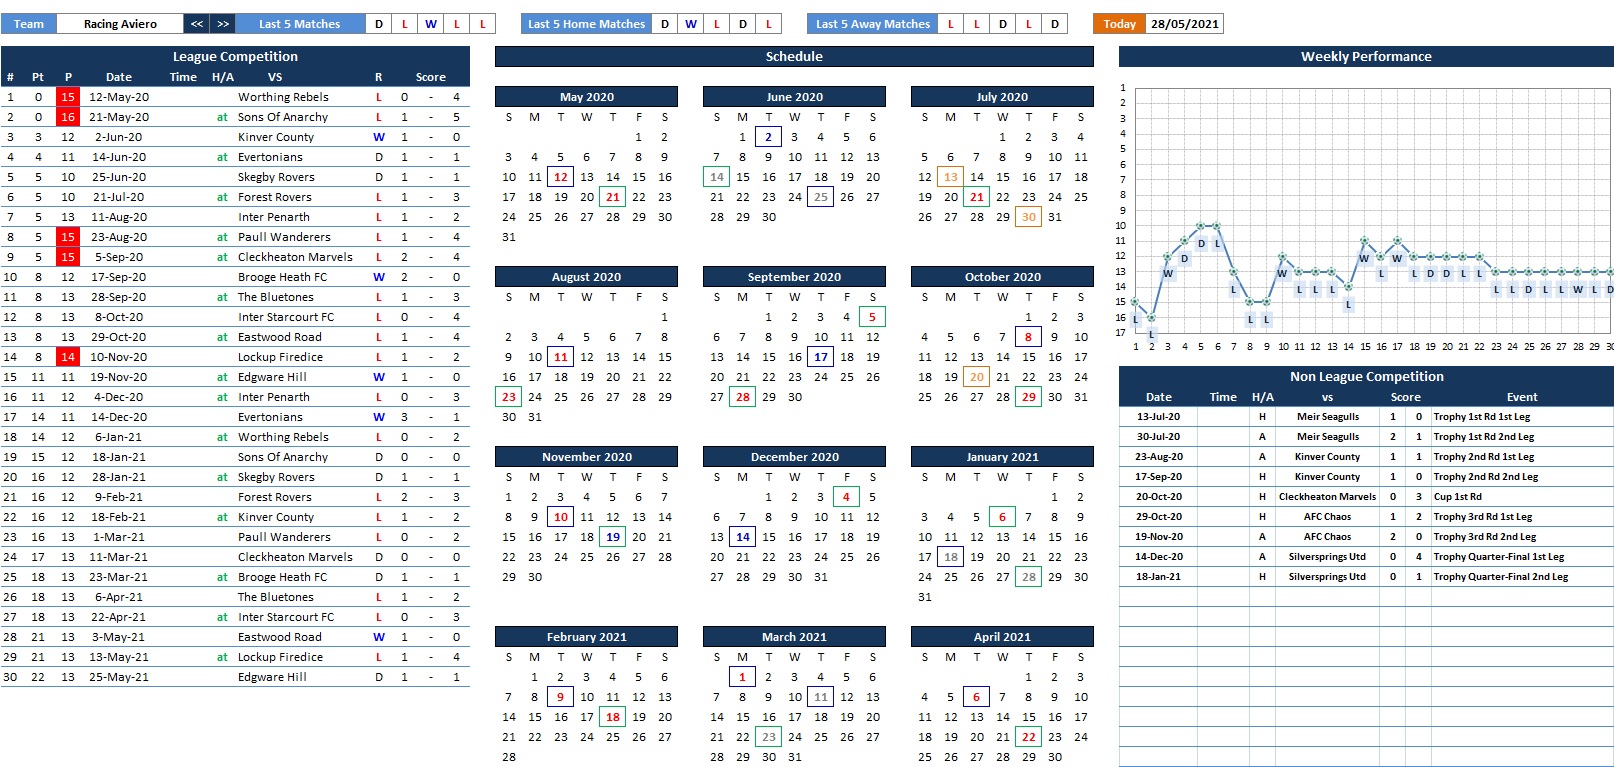Select red-boxed 29 in October 2020 calendar
1614x767 pixels.
click(x=1028, y=397)
